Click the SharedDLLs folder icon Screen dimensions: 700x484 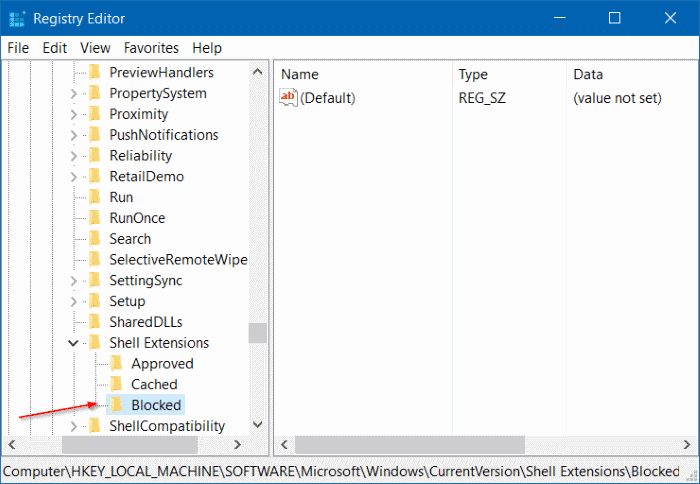[95, 322]
